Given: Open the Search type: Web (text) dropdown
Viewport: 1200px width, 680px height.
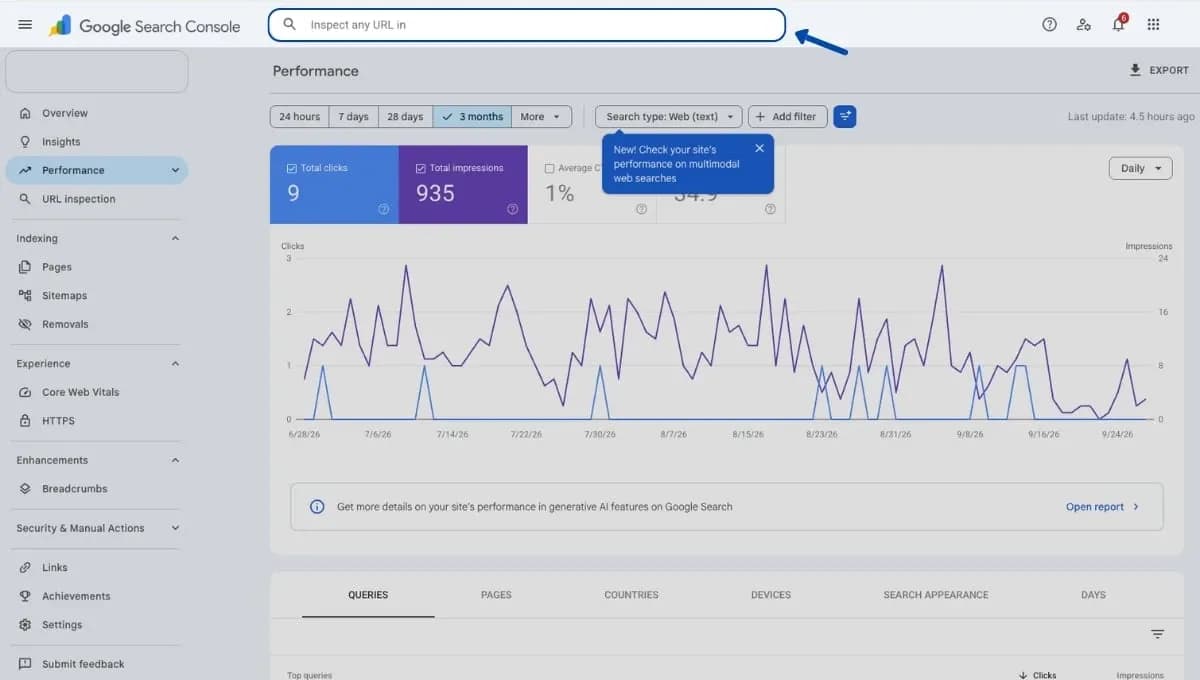Looking at the screenshot, I should 669,117.
